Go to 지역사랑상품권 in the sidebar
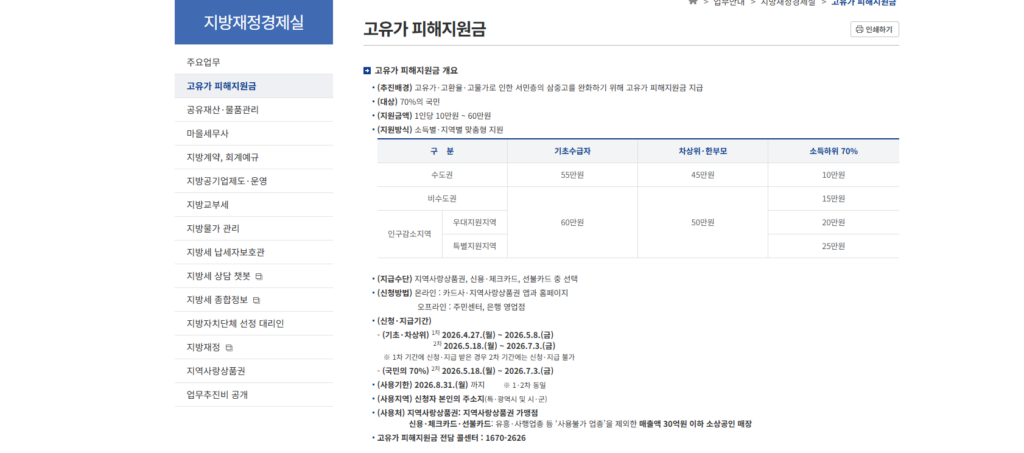The width and height of the screenshot is (1024, 453). click(x=253, y=371)
